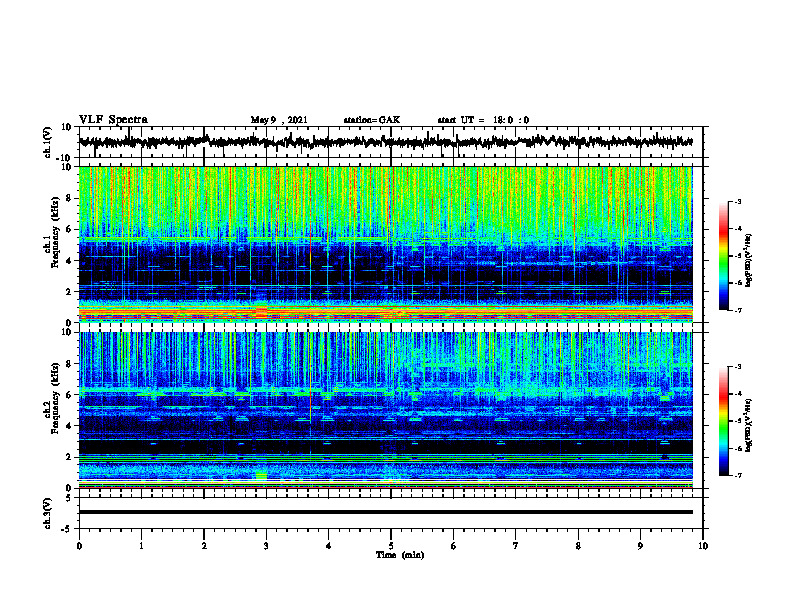Click the "8" time axis tick label
The image size is (792, 612).
(578, 546)
